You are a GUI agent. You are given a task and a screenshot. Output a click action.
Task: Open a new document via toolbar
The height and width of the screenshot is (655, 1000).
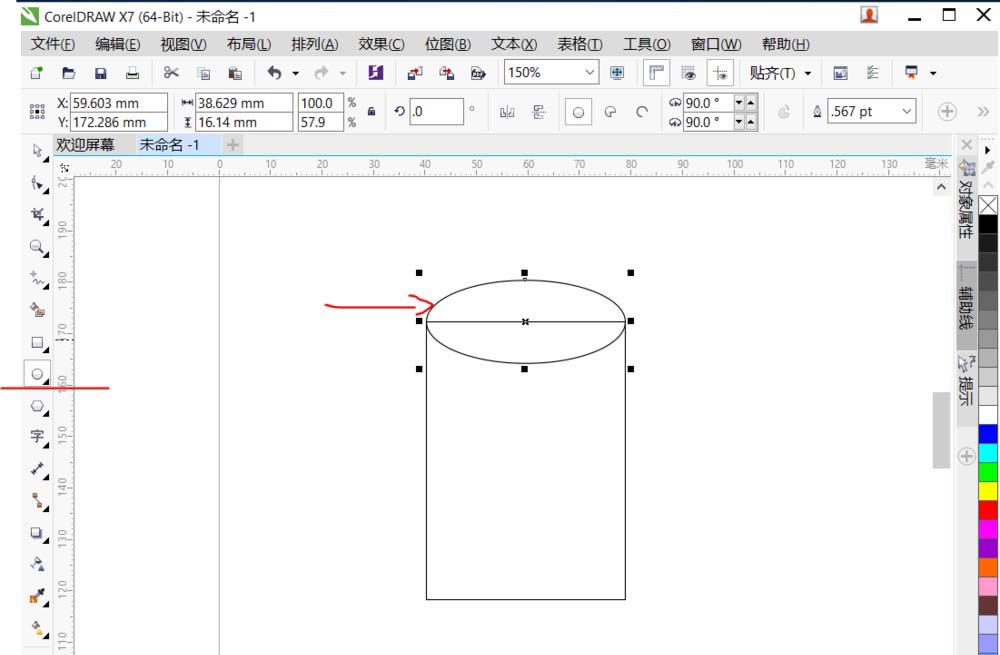point(35,72)
